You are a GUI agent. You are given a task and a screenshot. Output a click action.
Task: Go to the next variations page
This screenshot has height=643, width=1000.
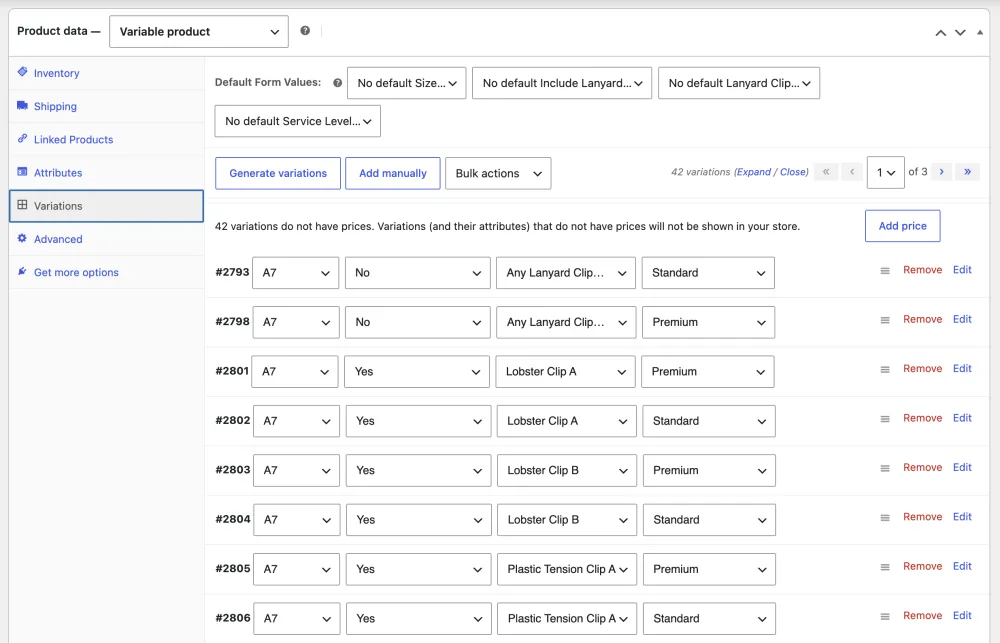tap(941, 172)
